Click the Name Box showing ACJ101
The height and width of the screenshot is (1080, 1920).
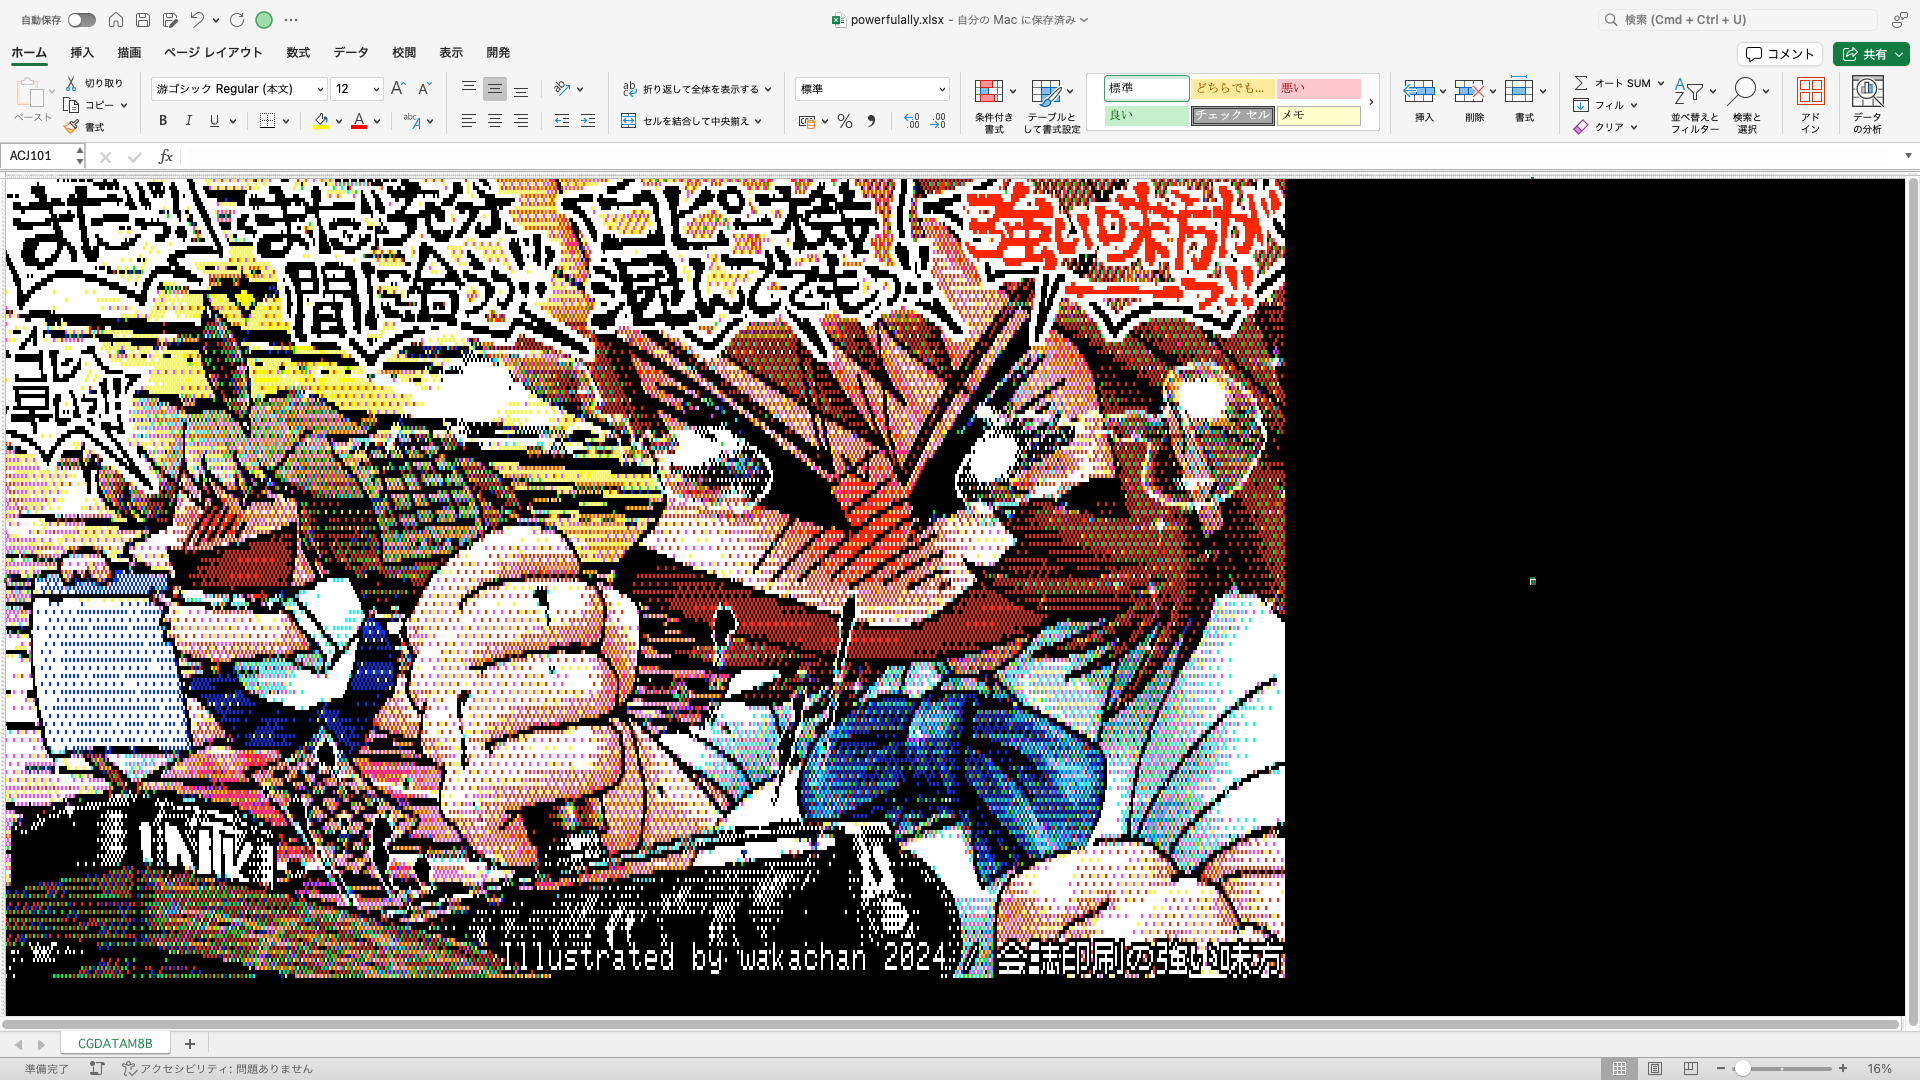pos(40,156)
